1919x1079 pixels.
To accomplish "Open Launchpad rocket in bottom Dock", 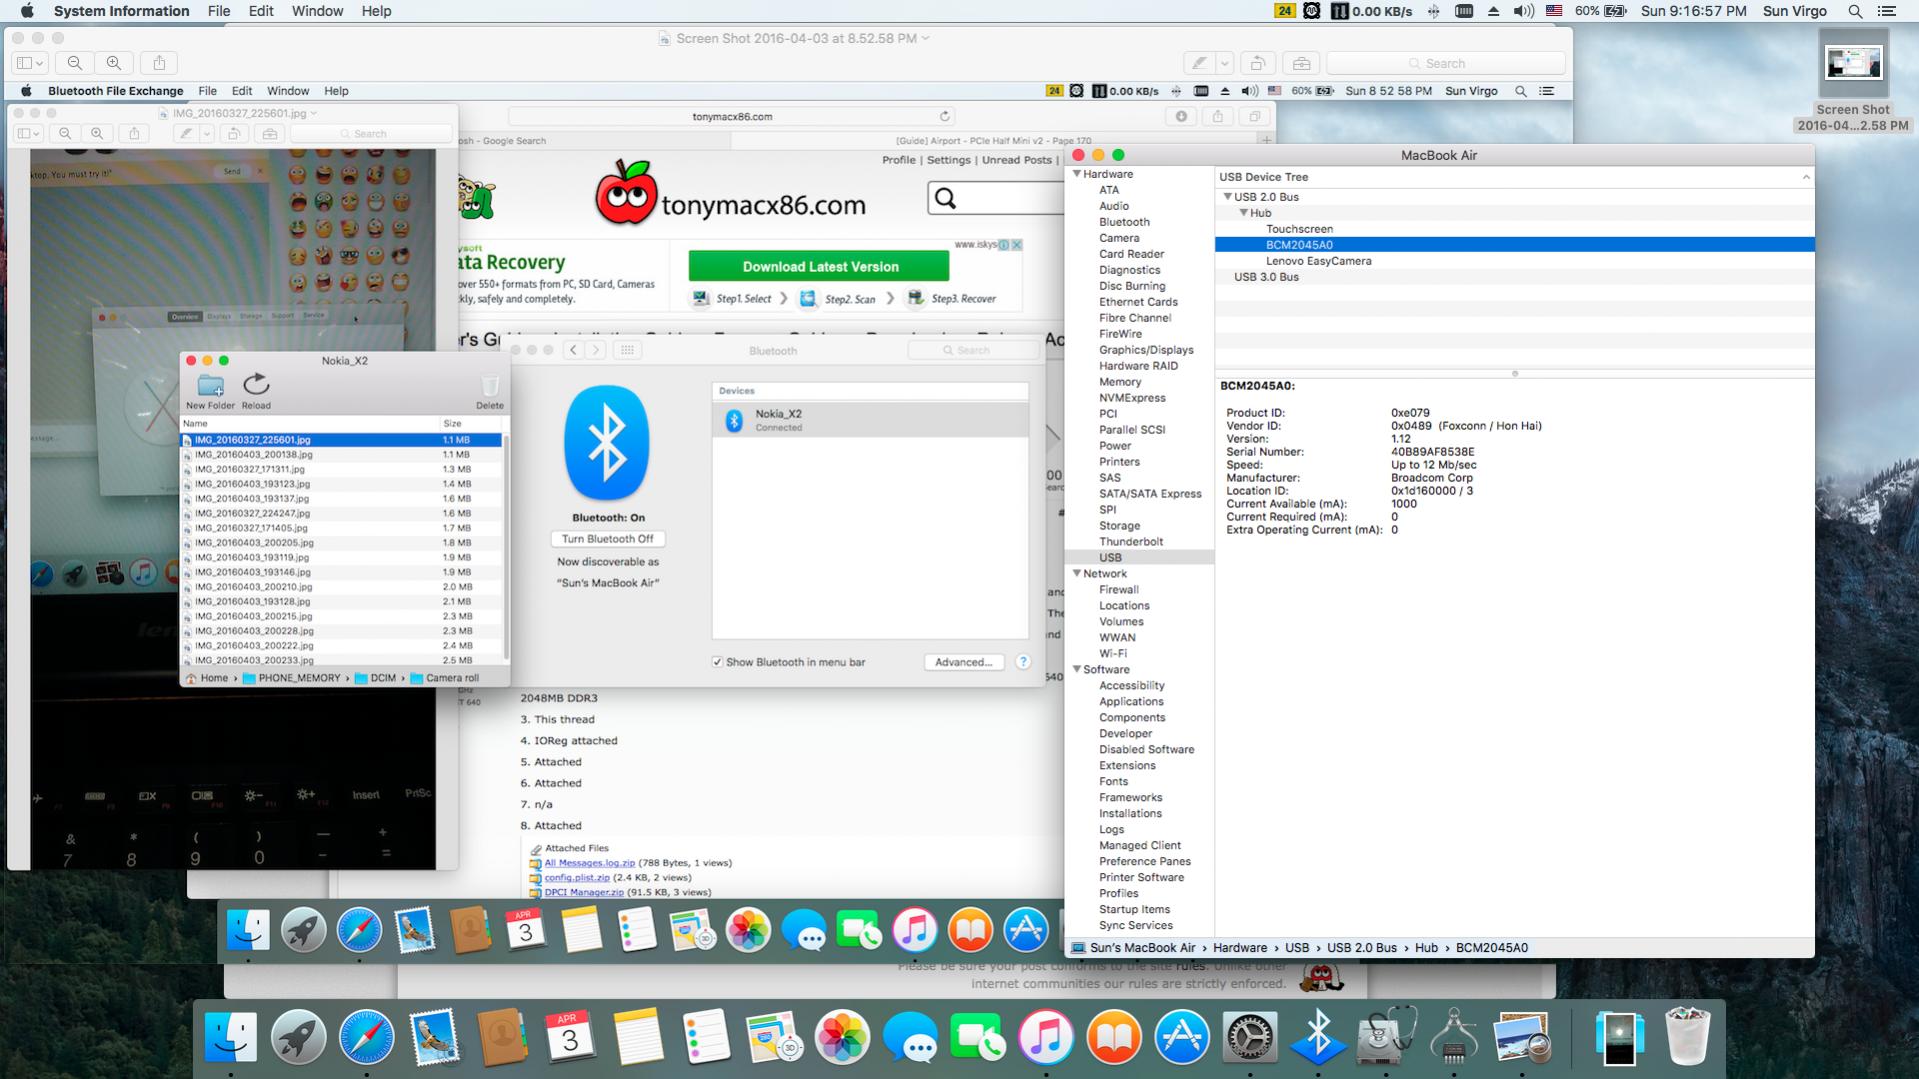I will [x=298, y=1037].
